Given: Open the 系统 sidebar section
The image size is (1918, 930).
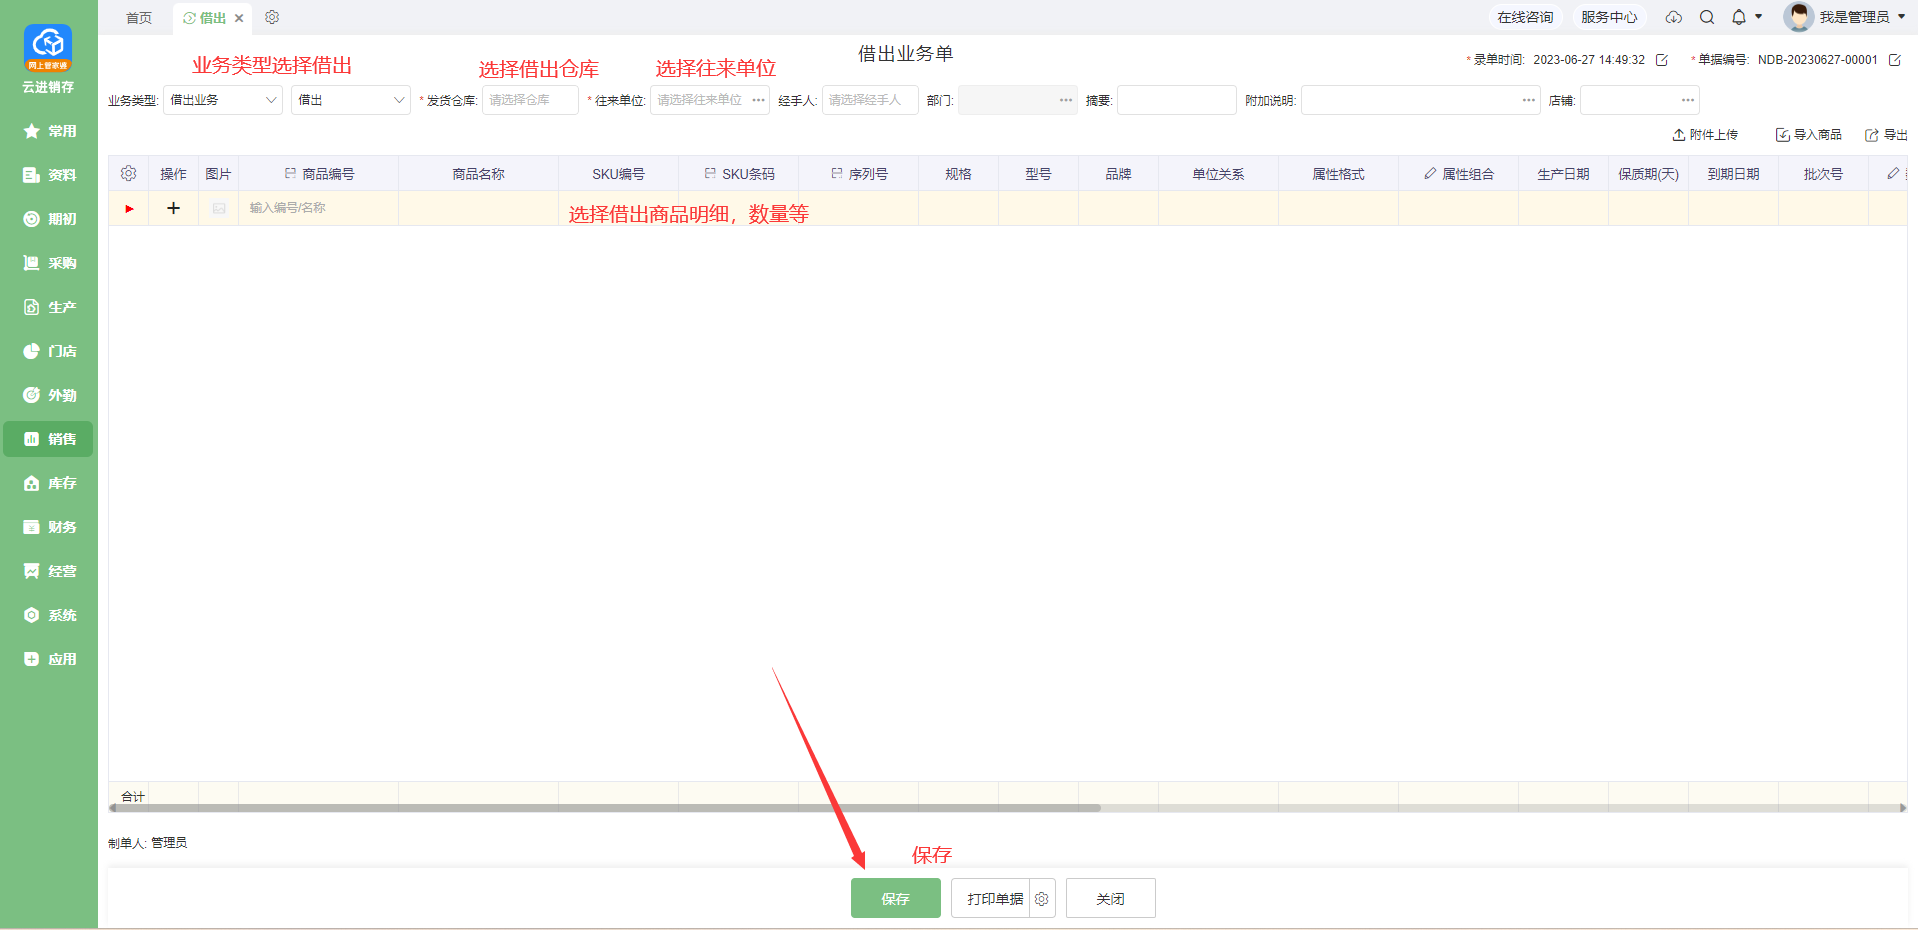Looking at the screenshot, I should pos(49,615).
